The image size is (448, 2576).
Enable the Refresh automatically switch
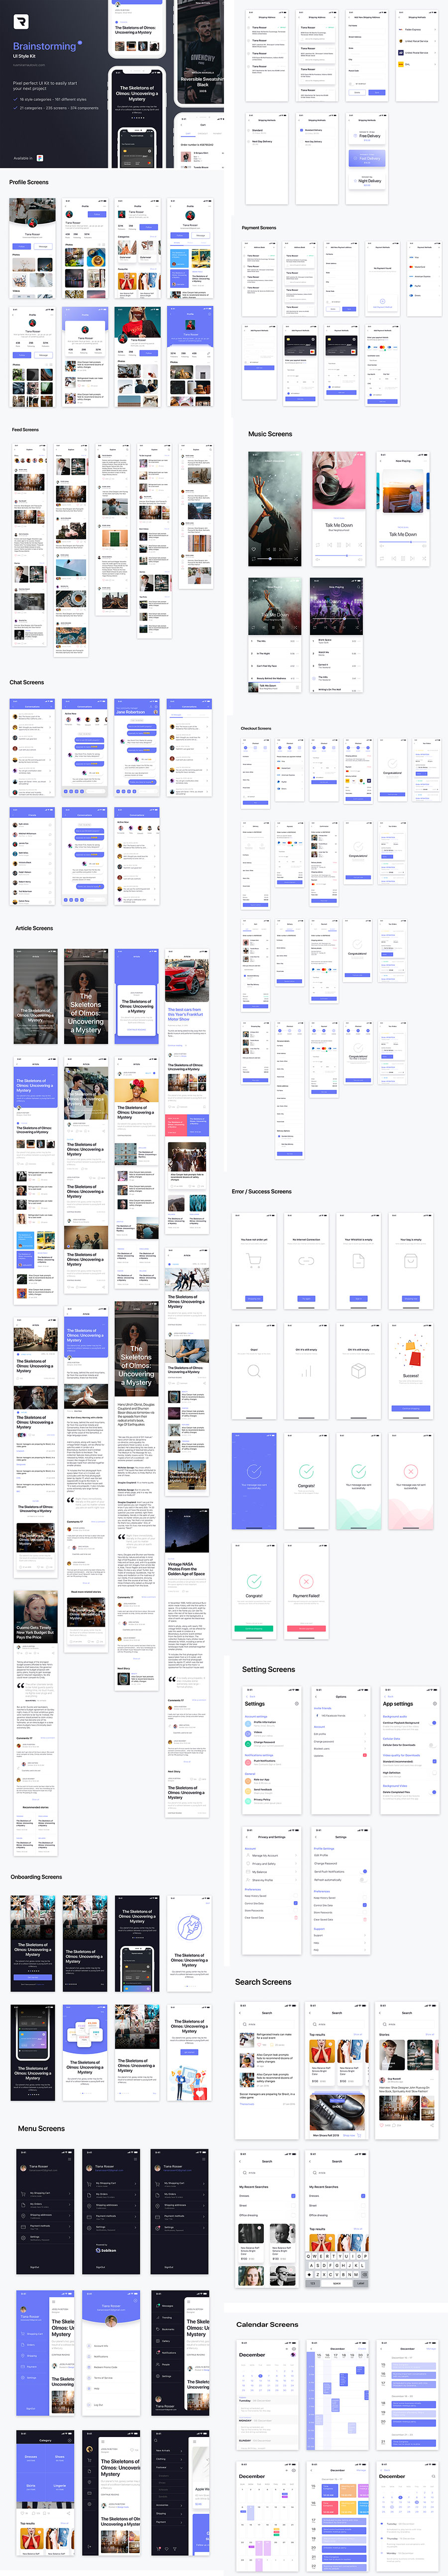[x=364, y=1879]
